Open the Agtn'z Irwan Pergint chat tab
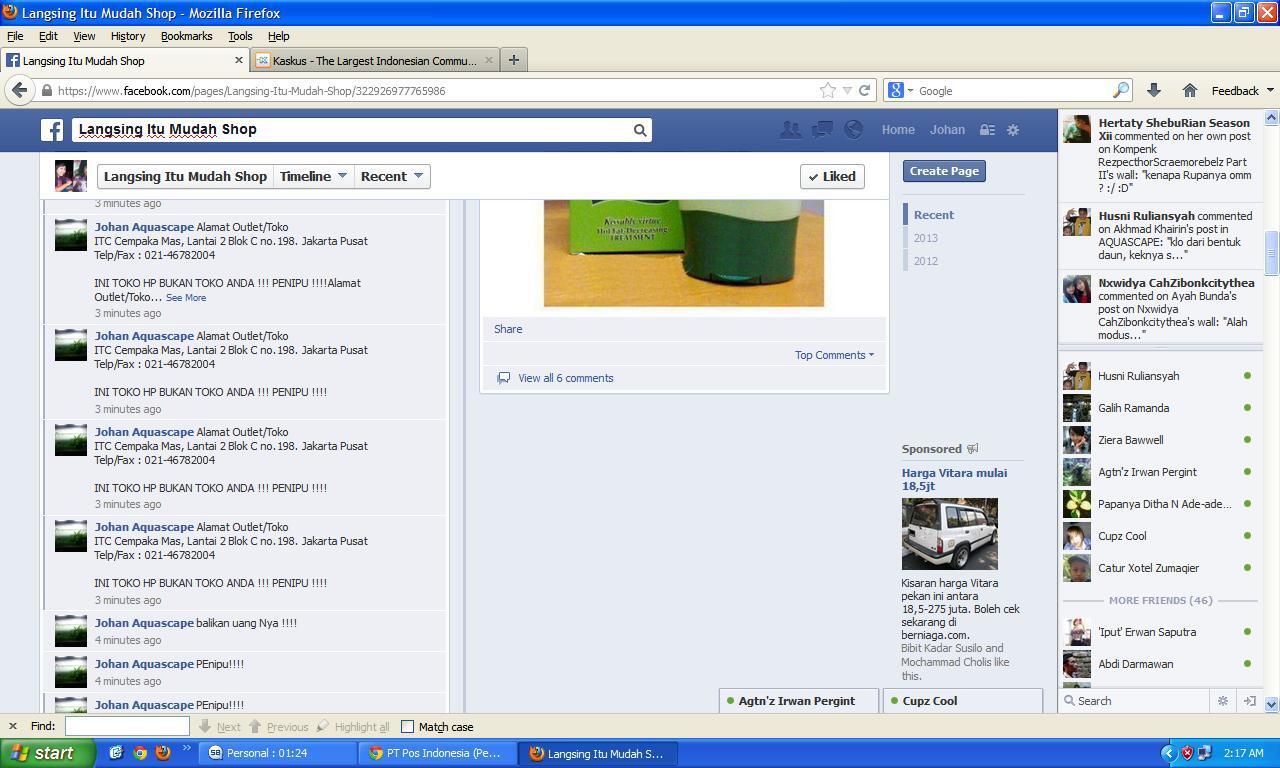This screenshot has width=1280, height=768. click(x=798, y=701)
